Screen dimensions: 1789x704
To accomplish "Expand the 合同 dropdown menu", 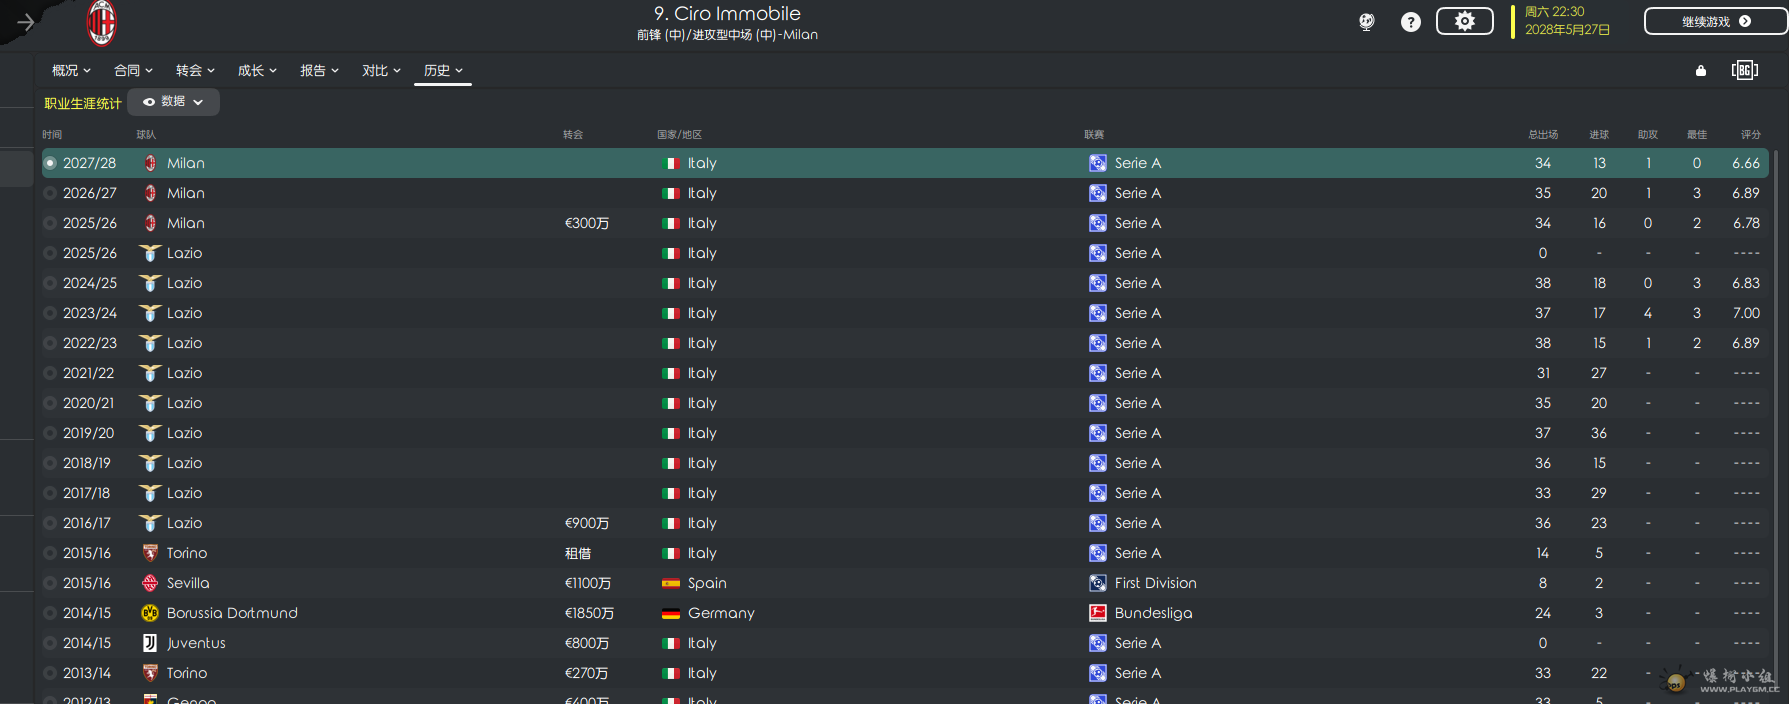I will click(x=133, y=70).
